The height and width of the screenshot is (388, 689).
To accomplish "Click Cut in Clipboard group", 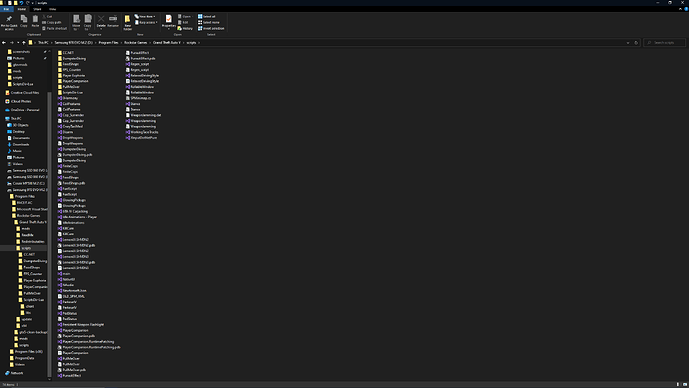I will [47, 16].
